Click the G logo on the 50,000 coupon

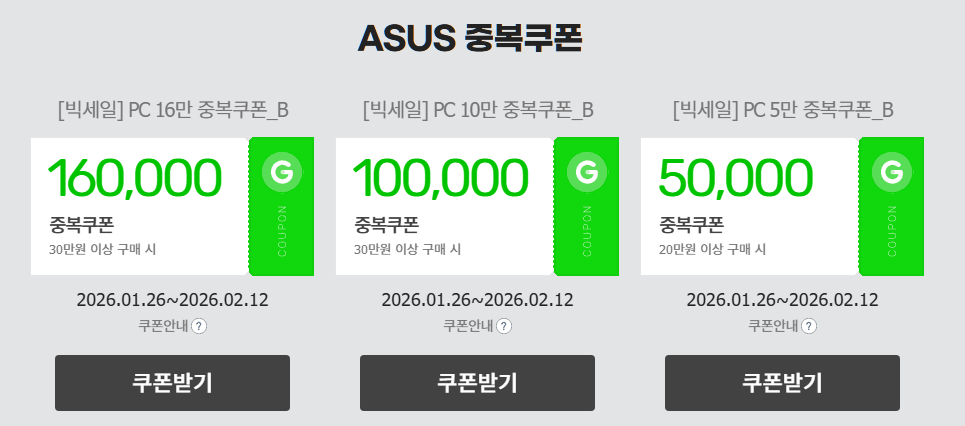pyautogui.click(x=891, y=172)
